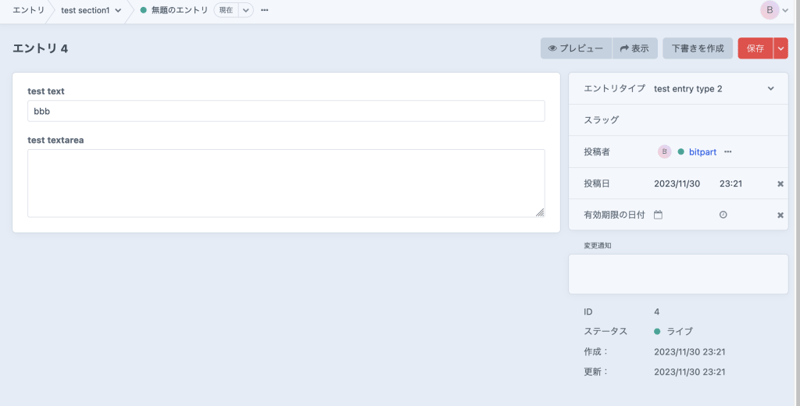
Task: Click the calendar icon in expiry date
Action: 659,215
